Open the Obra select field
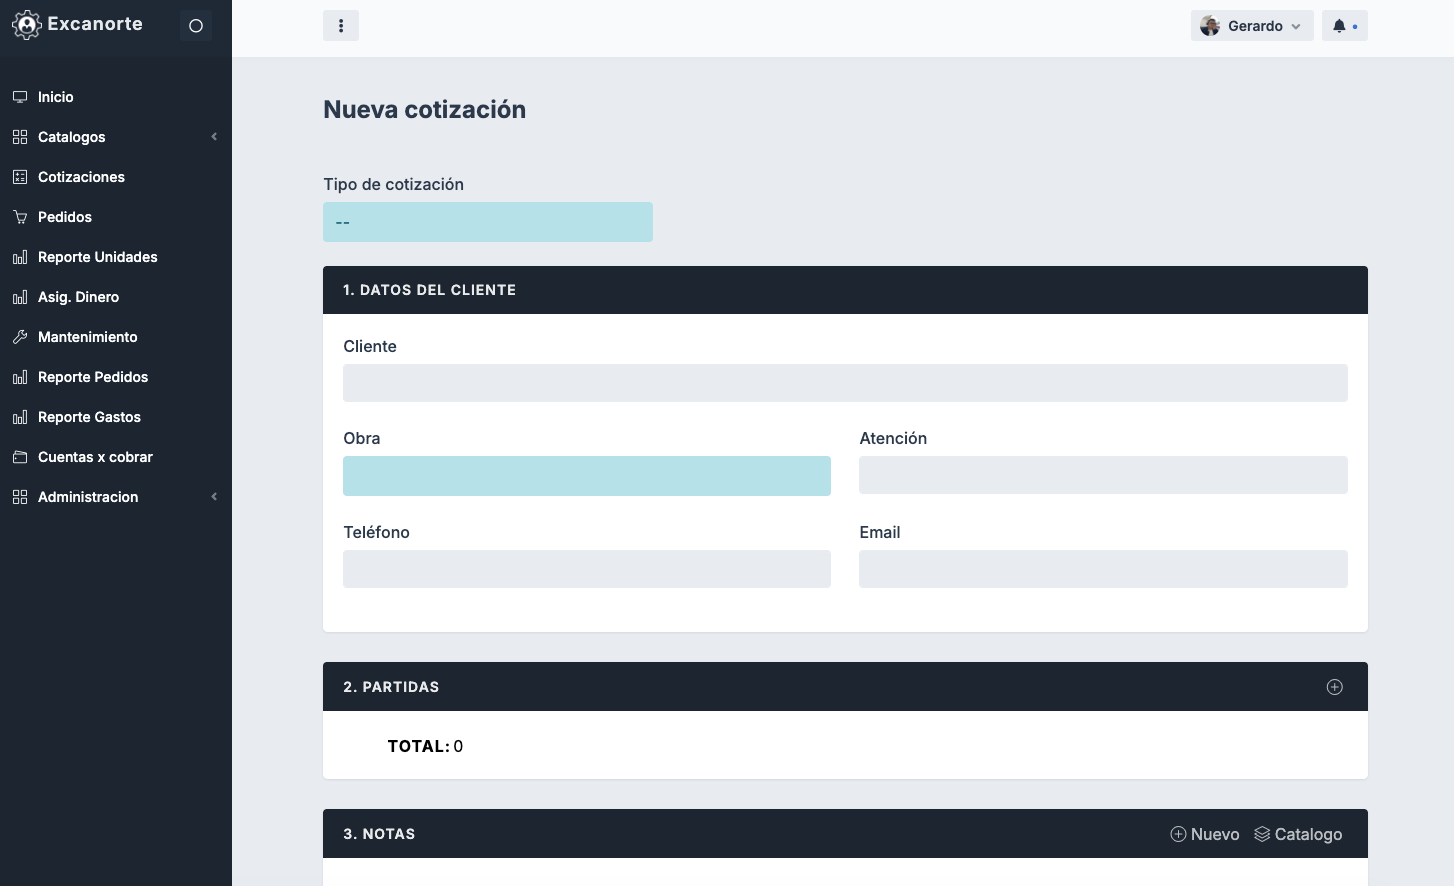The image size is (1454, 886). (587, 476)
